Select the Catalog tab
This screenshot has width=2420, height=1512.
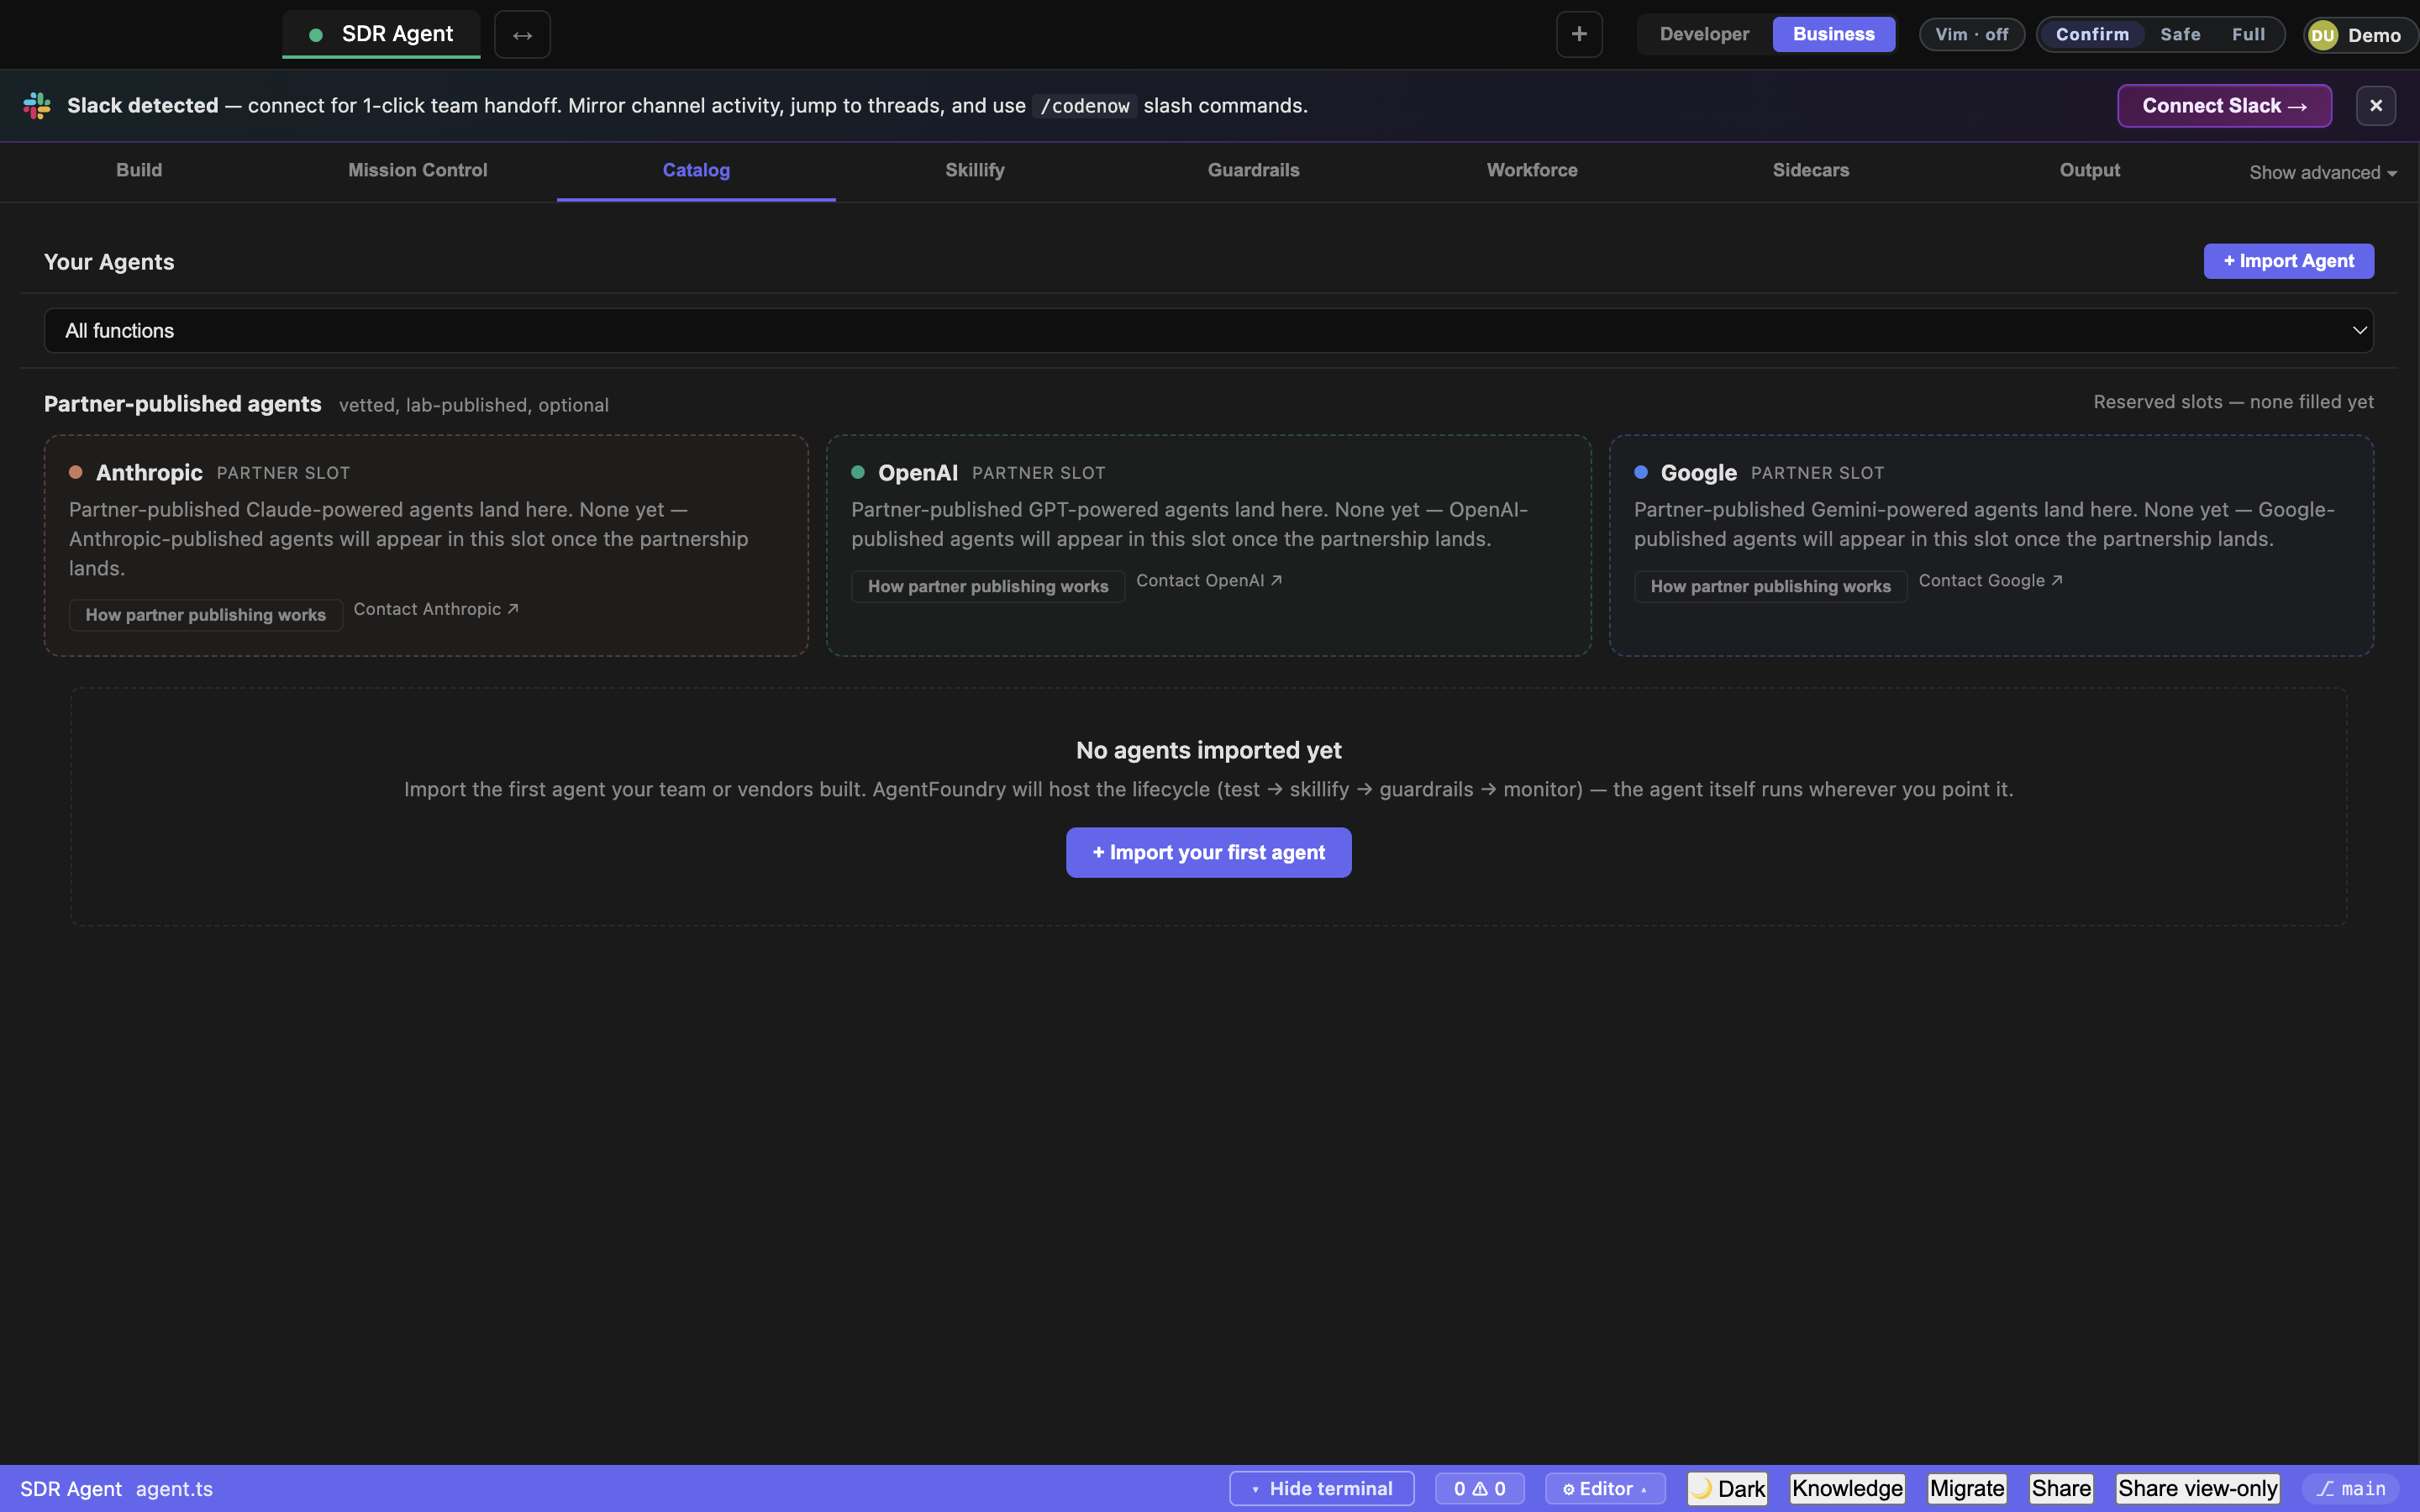[x=696, y=170]
